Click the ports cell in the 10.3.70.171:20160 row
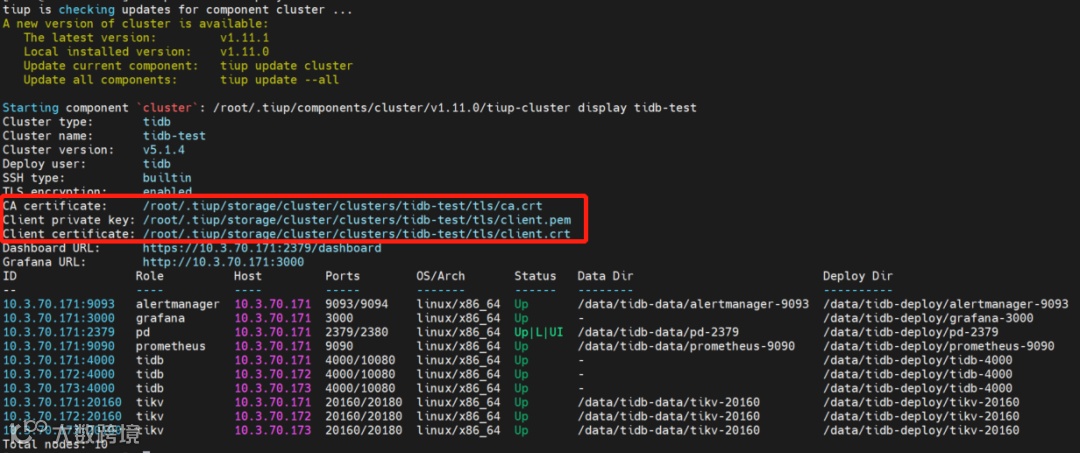The height and width of the screenshot is (453, 1080). [364, 402]
